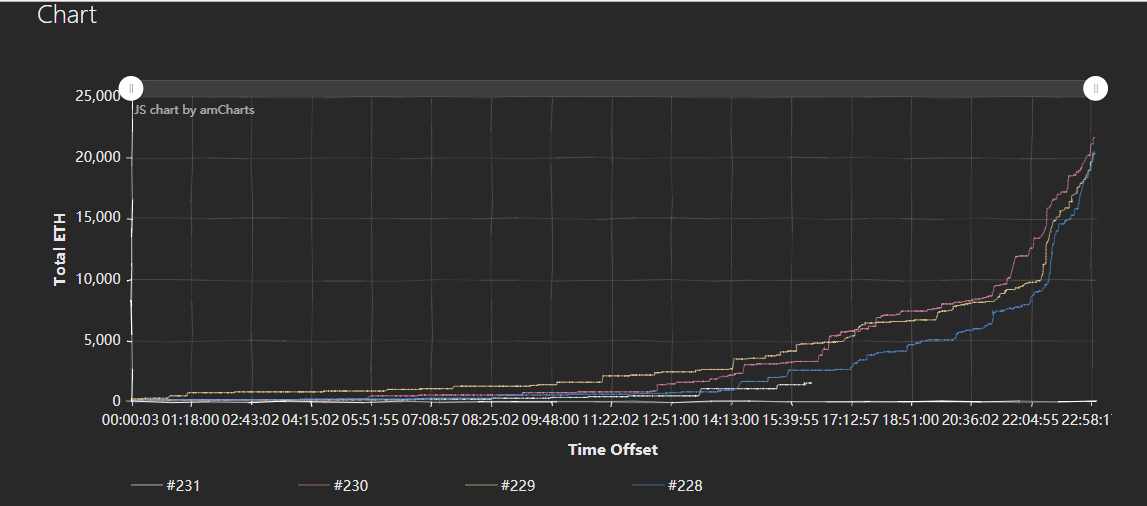Image resolution: width=1147 pixels, height=506 pixels.
Task: Click the left scrollbar grip handle
Action: [131, 88]
